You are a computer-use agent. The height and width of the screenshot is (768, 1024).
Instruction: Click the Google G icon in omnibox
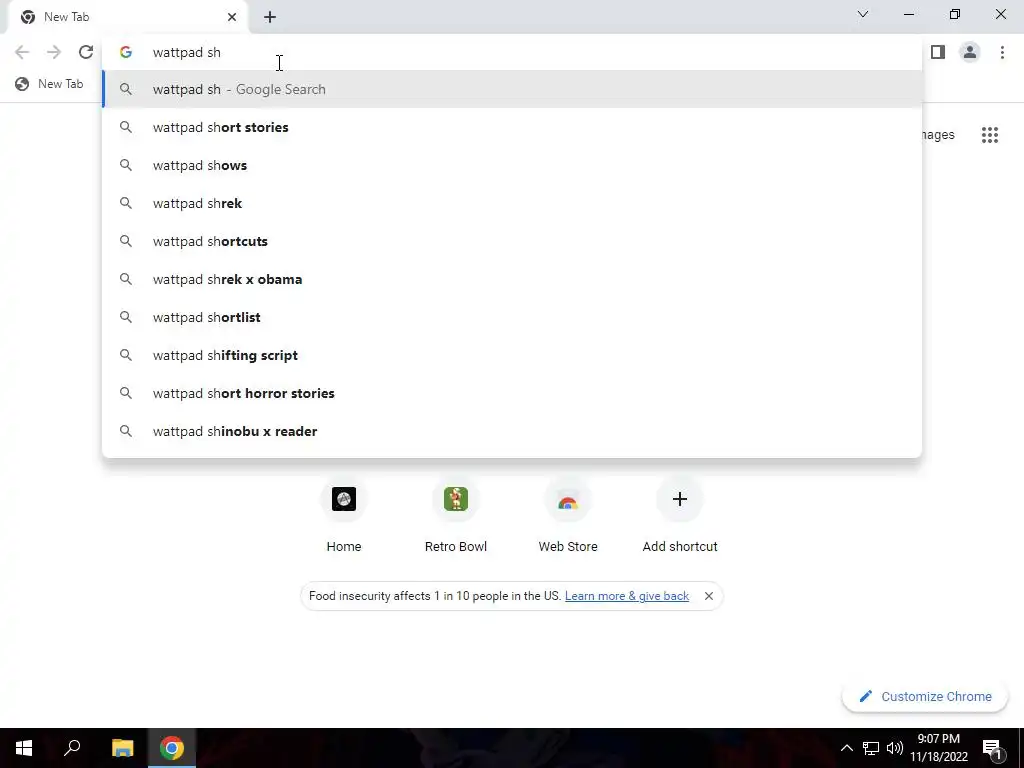tap(125, 52)
